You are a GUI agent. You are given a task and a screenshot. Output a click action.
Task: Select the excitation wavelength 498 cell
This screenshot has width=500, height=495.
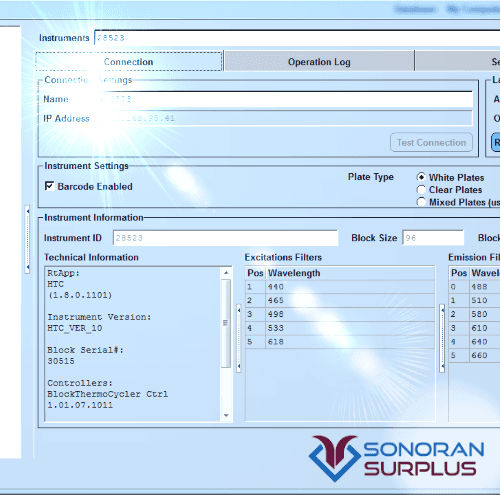coord(350,314)
